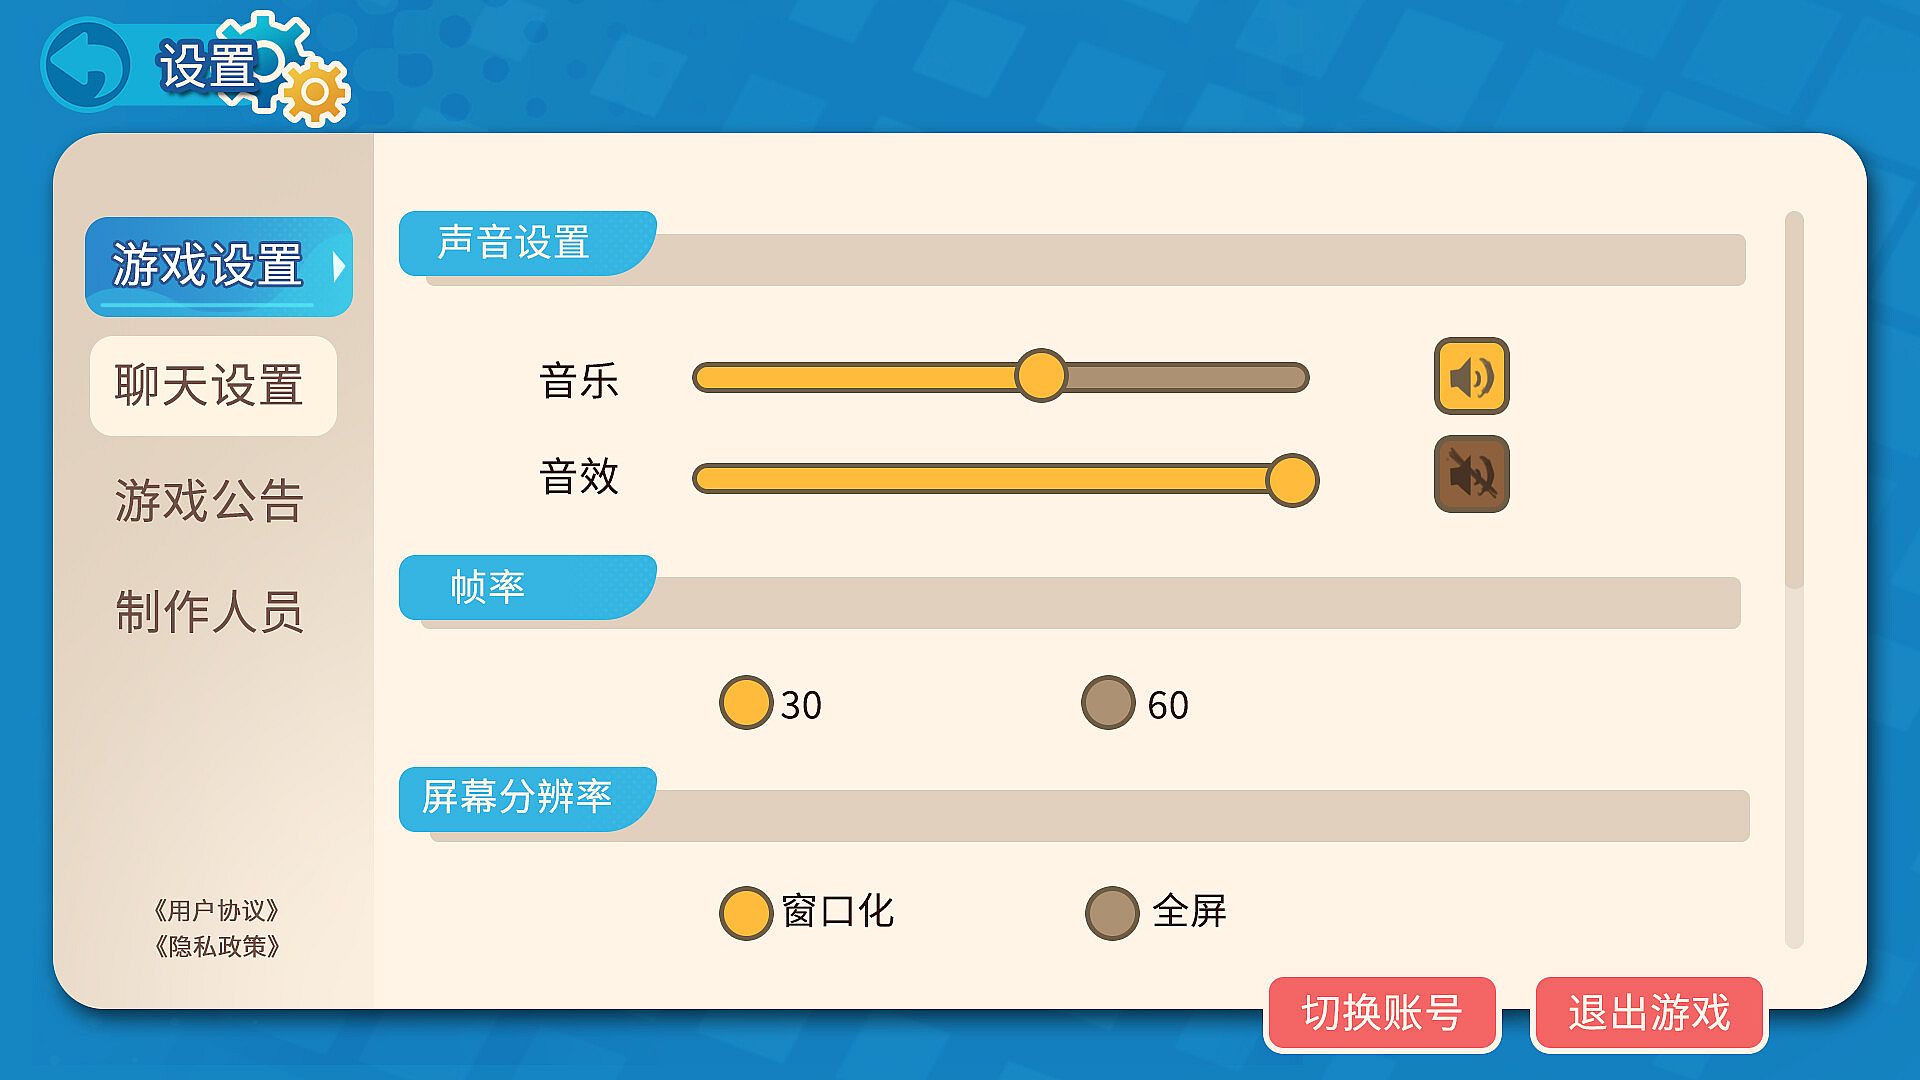
Task: View the 制作人员 credits tab
Action: 209,611
